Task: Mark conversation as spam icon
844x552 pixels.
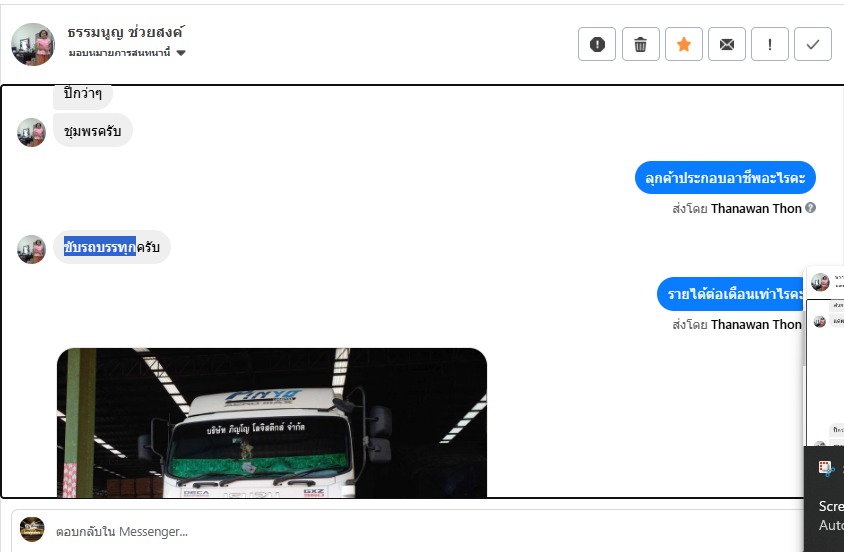Action: point(596,44)
